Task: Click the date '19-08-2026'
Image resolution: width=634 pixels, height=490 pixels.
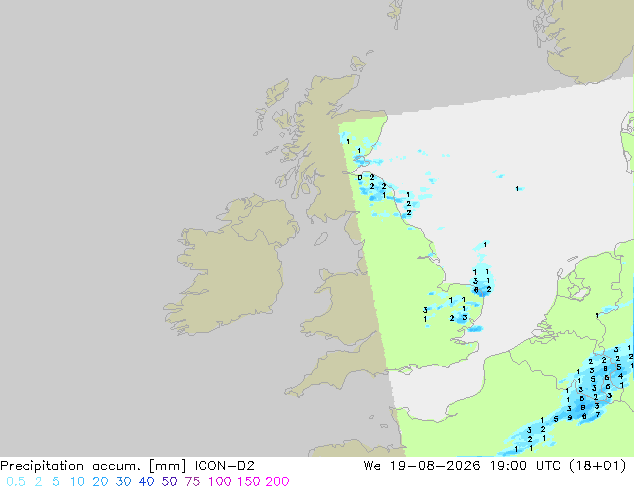Action: click(x=435, y=466)
